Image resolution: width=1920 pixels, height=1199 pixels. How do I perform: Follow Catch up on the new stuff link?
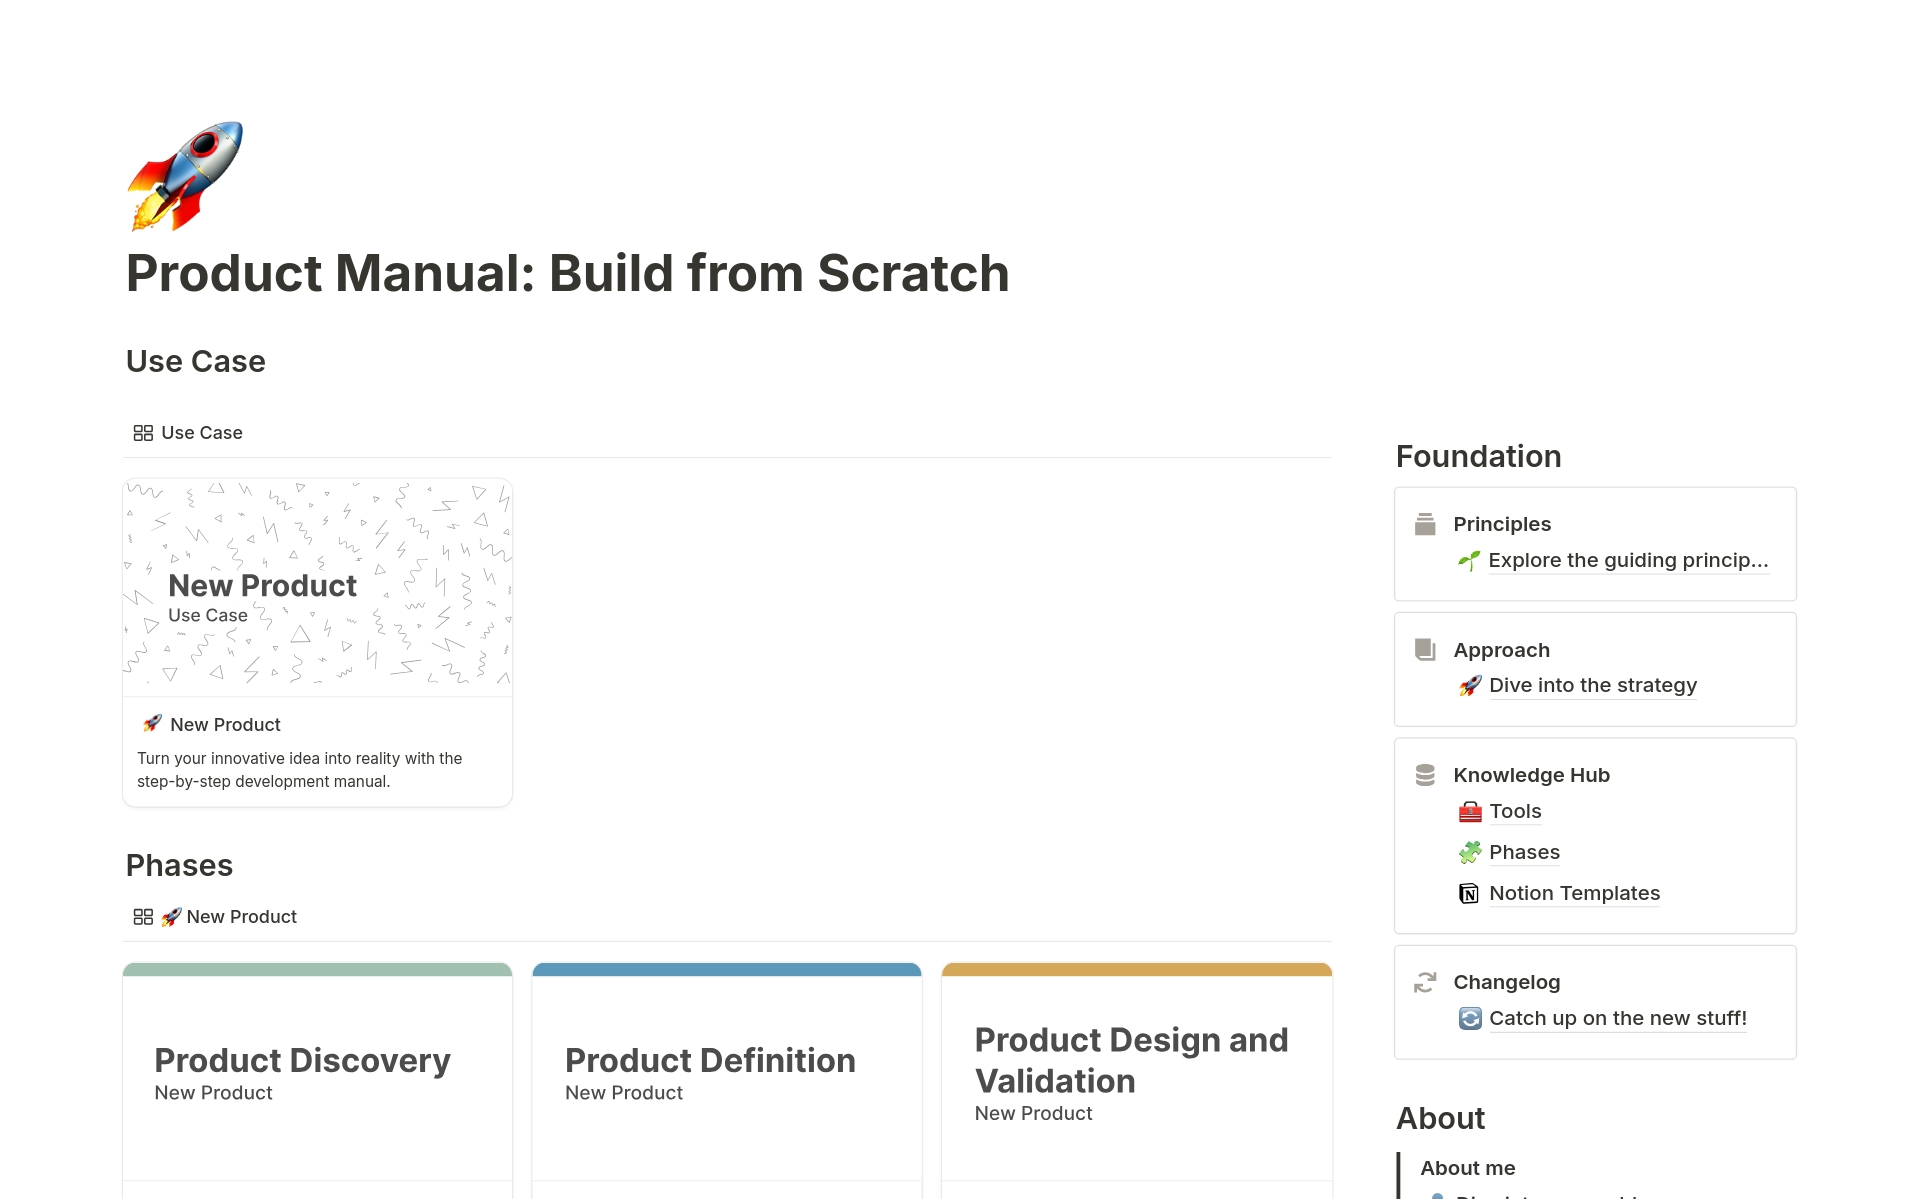(x=1617, y=1018)
